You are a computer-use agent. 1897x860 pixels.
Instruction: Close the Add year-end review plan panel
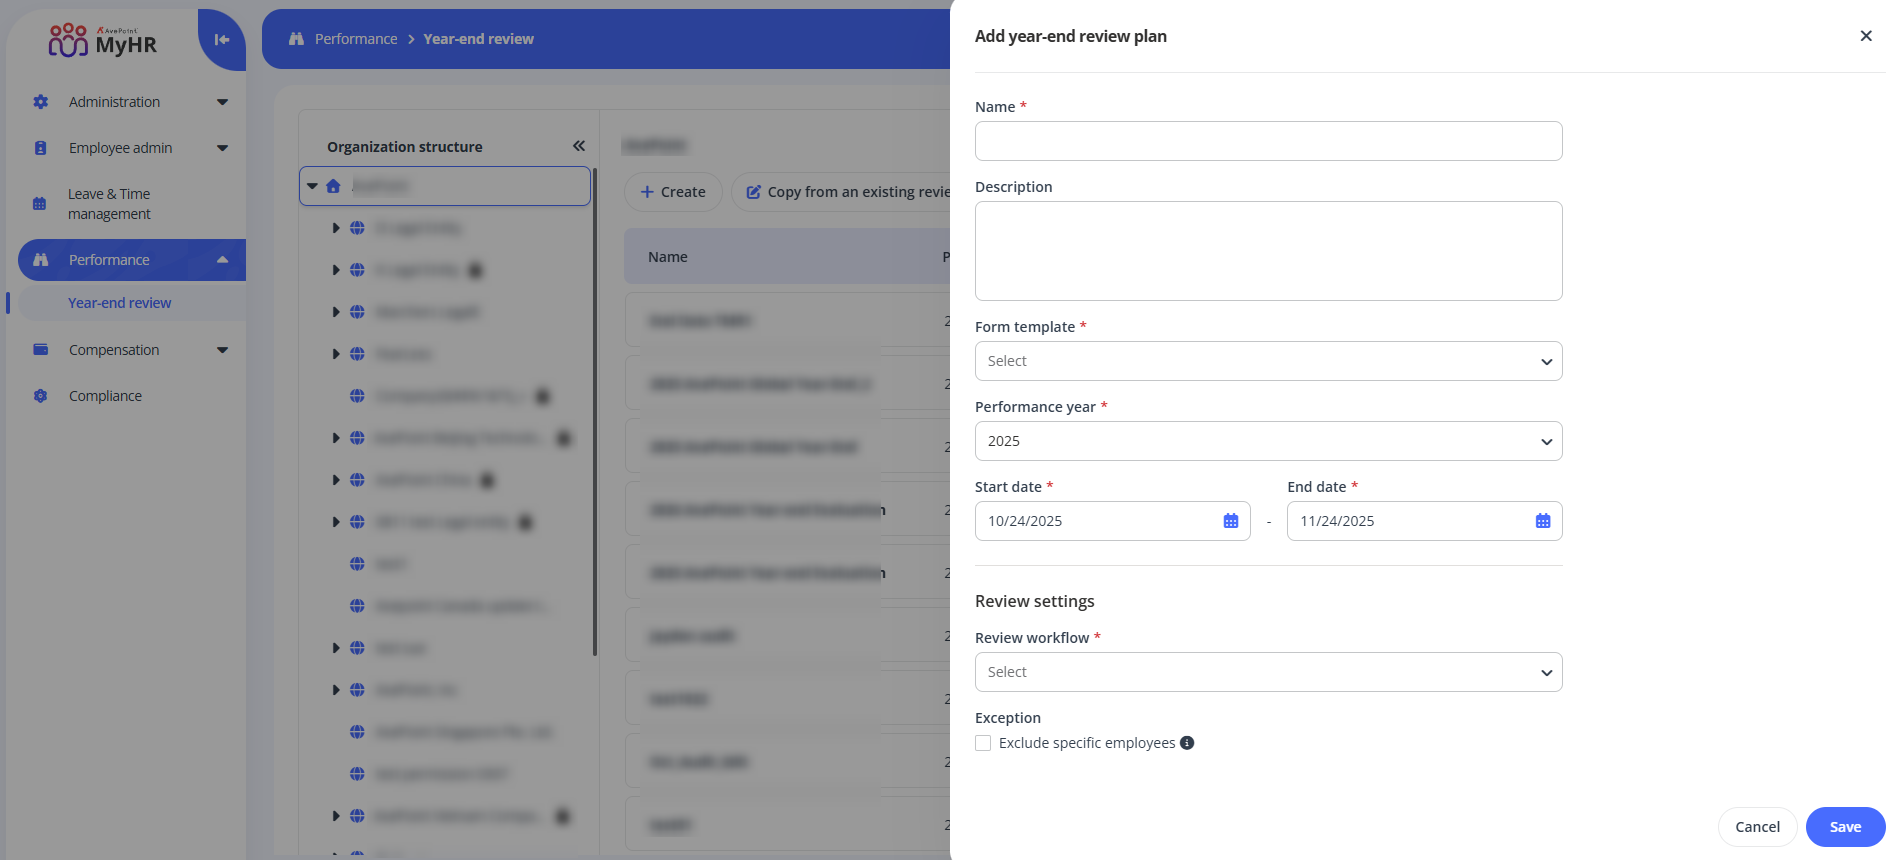[1866, 36]
